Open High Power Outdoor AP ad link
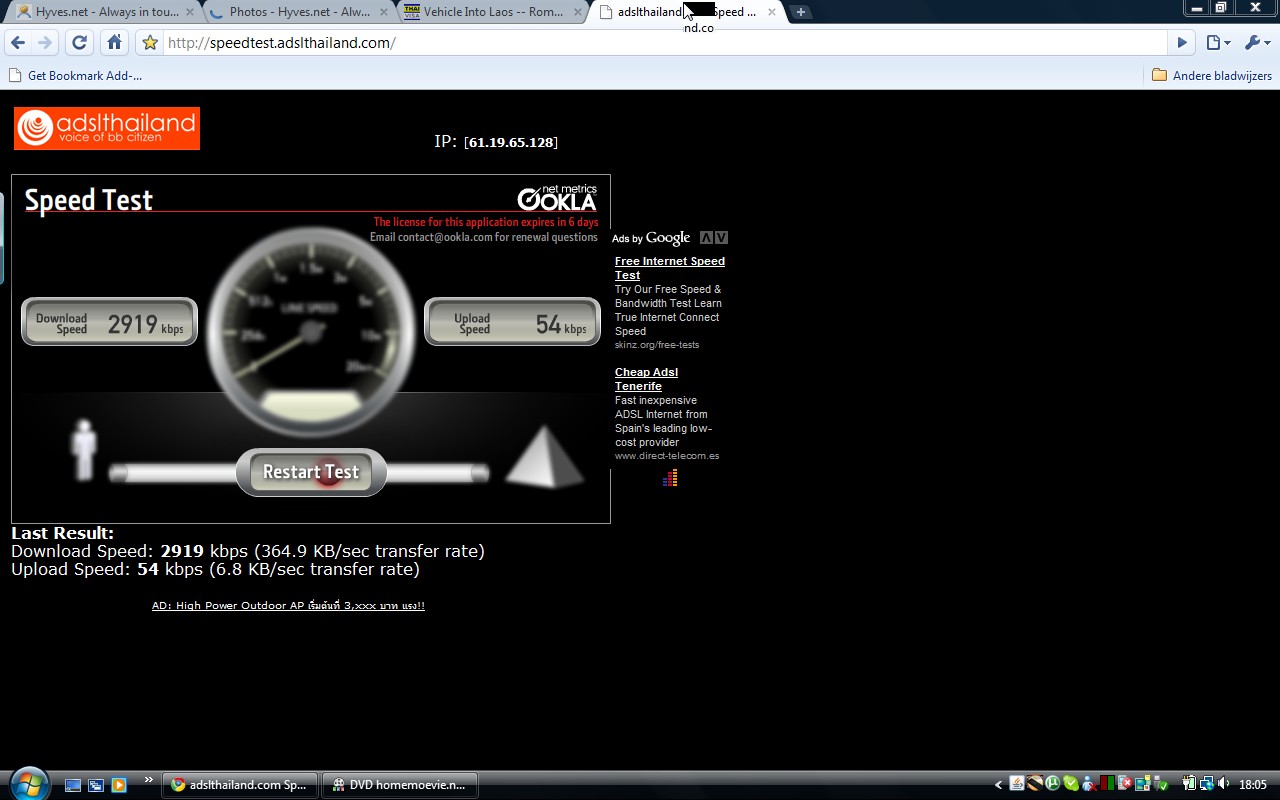 pyautogui.click(x=288, y=606)
